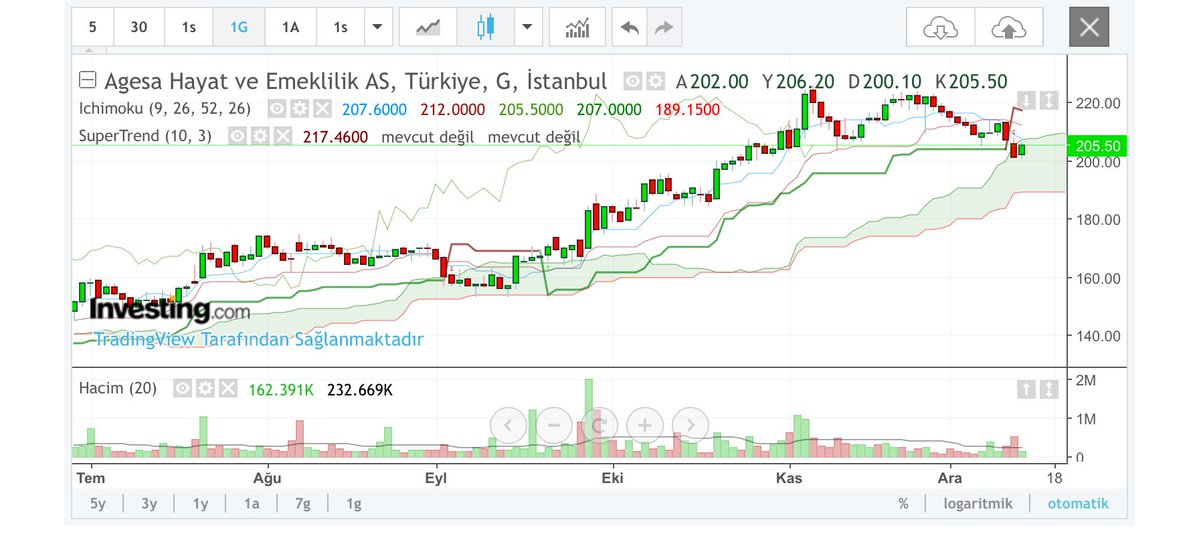Open TradingView Tarafından Sağlanmaktadır link
This screenshot has width=1199, height=554.
click(x=258, y=340)
